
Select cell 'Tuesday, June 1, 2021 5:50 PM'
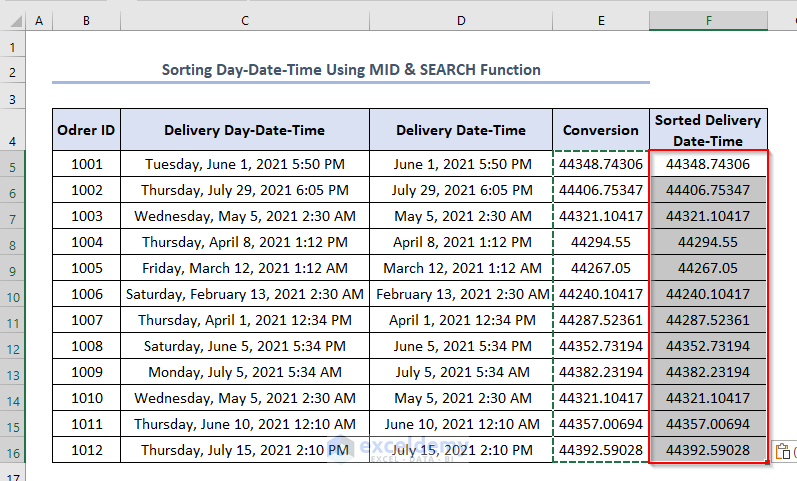(244, 164)
